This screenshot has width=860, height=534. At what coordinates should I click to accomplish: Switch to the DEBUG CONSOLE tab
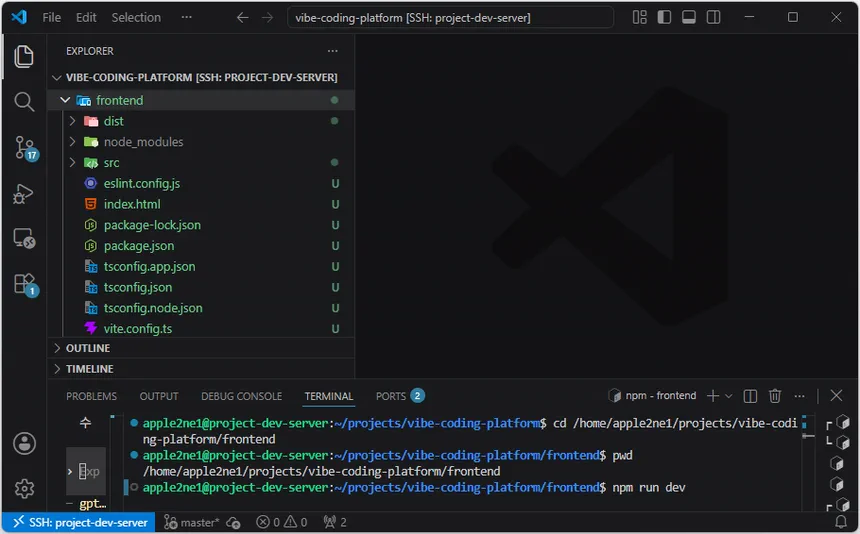pyautogui.click(x=241, y=396)
